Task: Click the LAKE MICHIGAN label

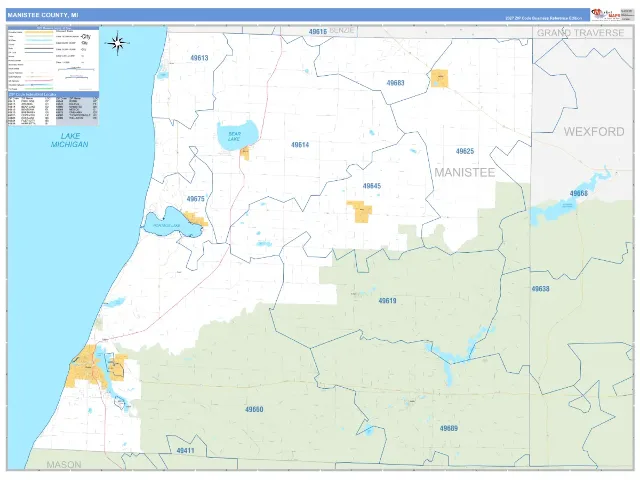Action: tap(70, 140)
